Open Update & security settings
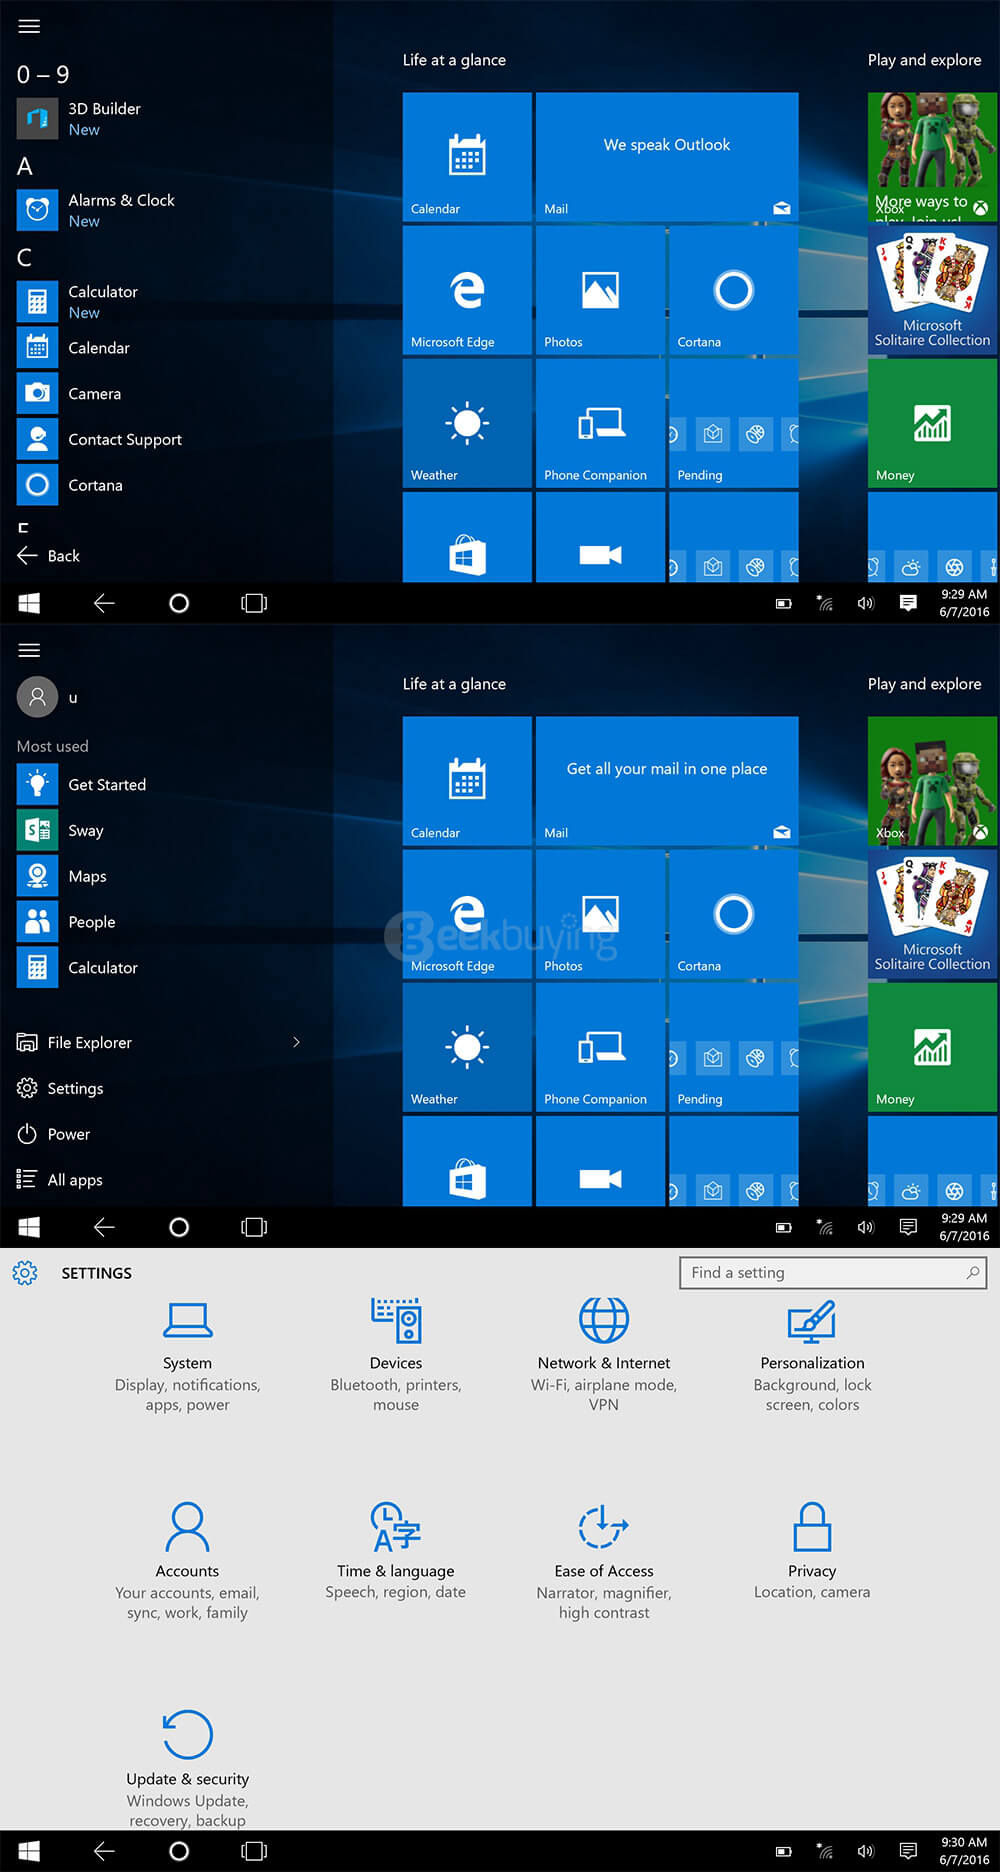1000x1872 pixels. (x=187, y=1766)
